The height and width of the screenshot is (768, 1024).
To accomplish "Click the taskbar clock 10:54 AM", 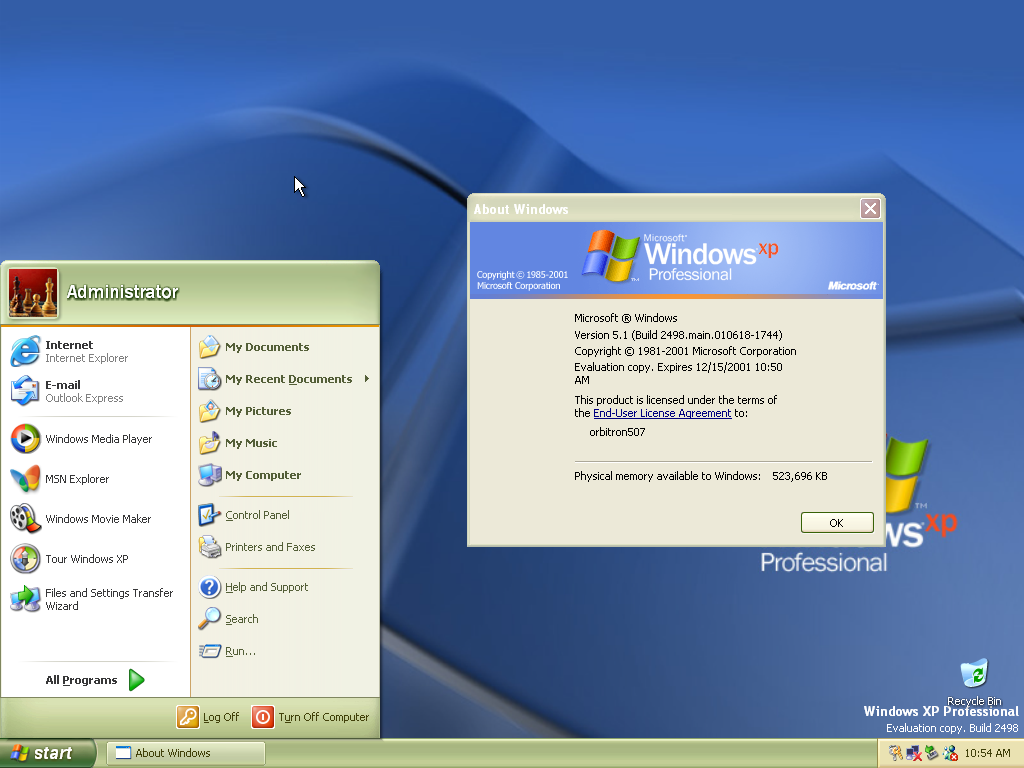I will (x=987, y=753).
